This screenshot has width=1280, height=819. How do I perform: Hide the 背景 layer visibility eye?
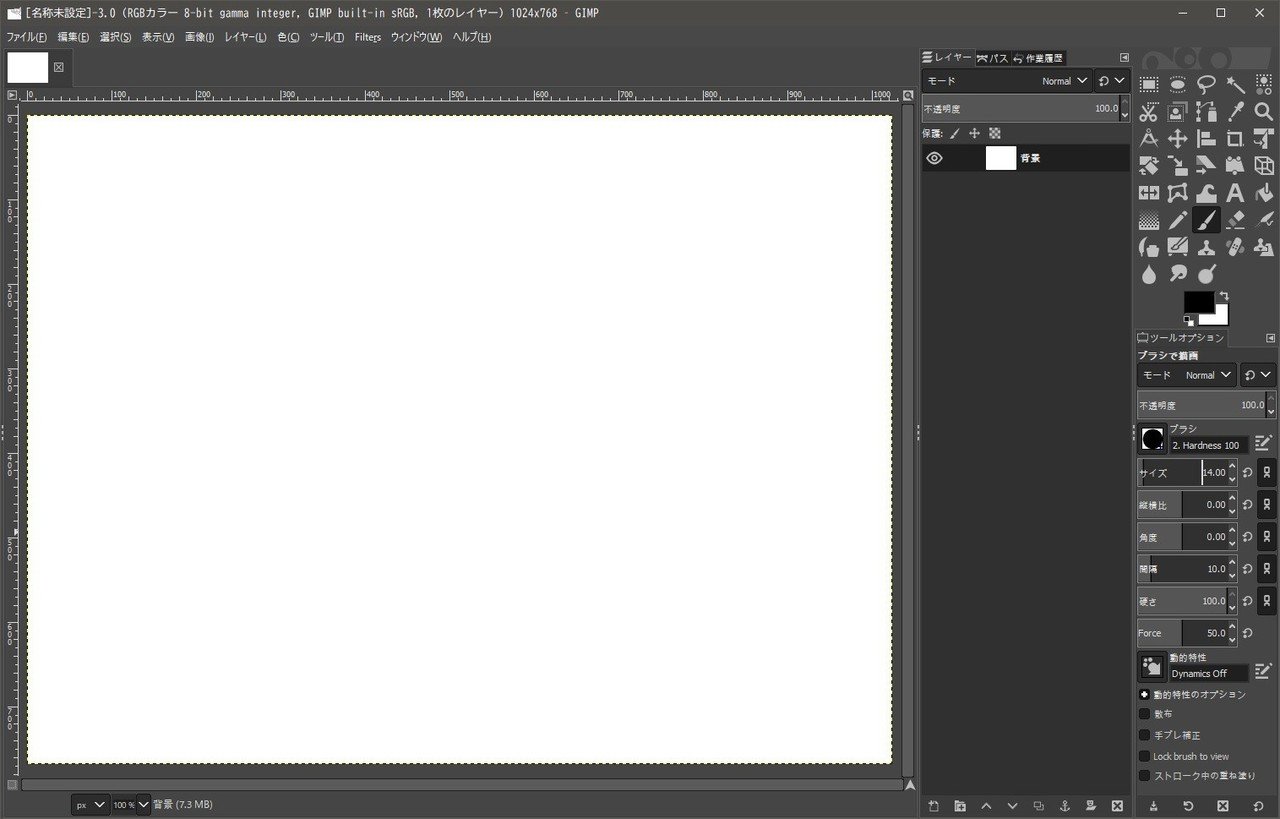(x=934, y=157)
